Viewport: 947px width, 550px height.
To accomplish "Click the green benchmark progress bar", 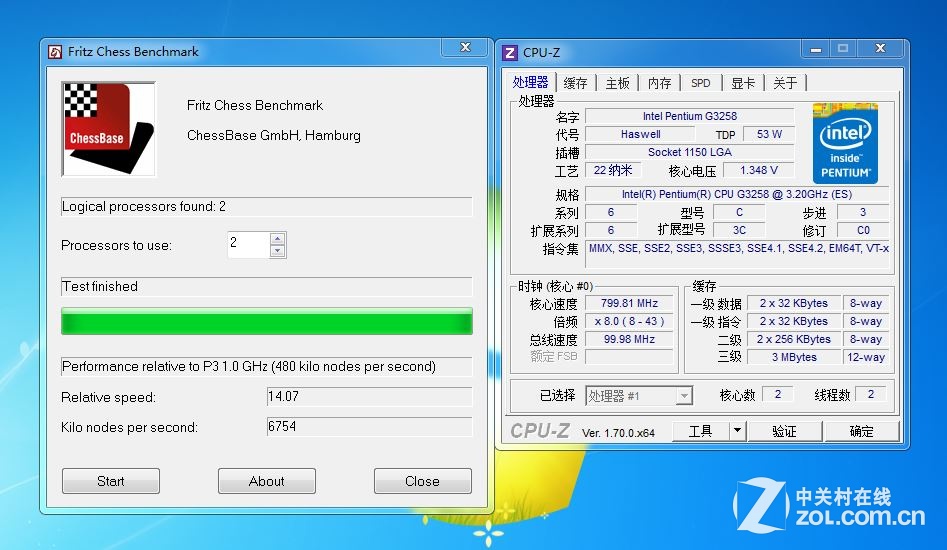I will coord(266,321).
